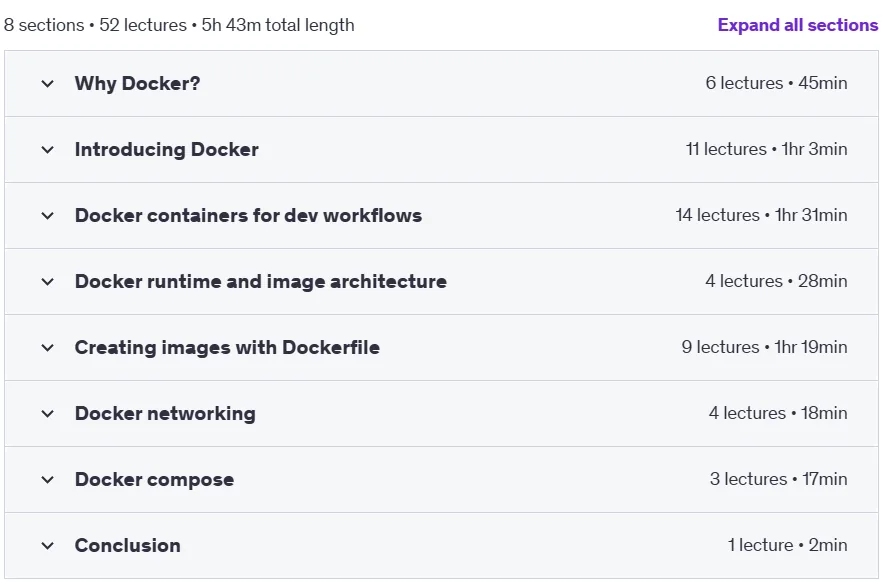Image resolution: width=883 pixels, height=582 pixels.
Task: Click the 4 lectures • 18min label
Action: click(x=778, y=412)
